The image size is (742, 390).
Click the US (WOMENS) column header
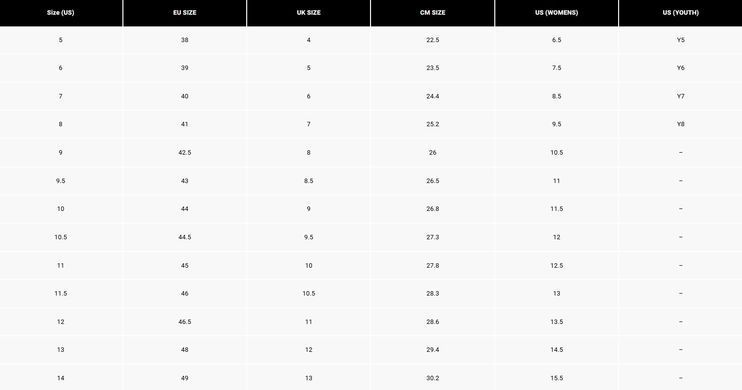coord(556,13)
